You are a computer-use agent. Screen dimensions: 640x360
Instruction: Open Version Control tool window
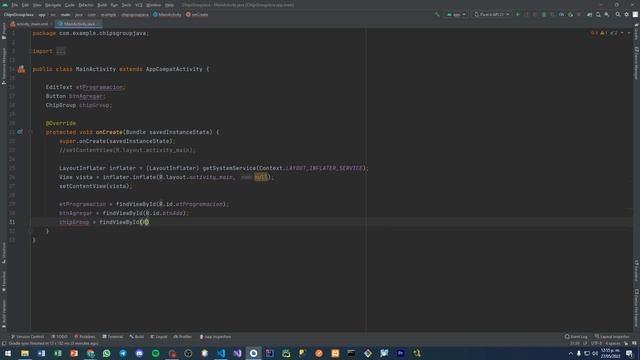(28, 337)
